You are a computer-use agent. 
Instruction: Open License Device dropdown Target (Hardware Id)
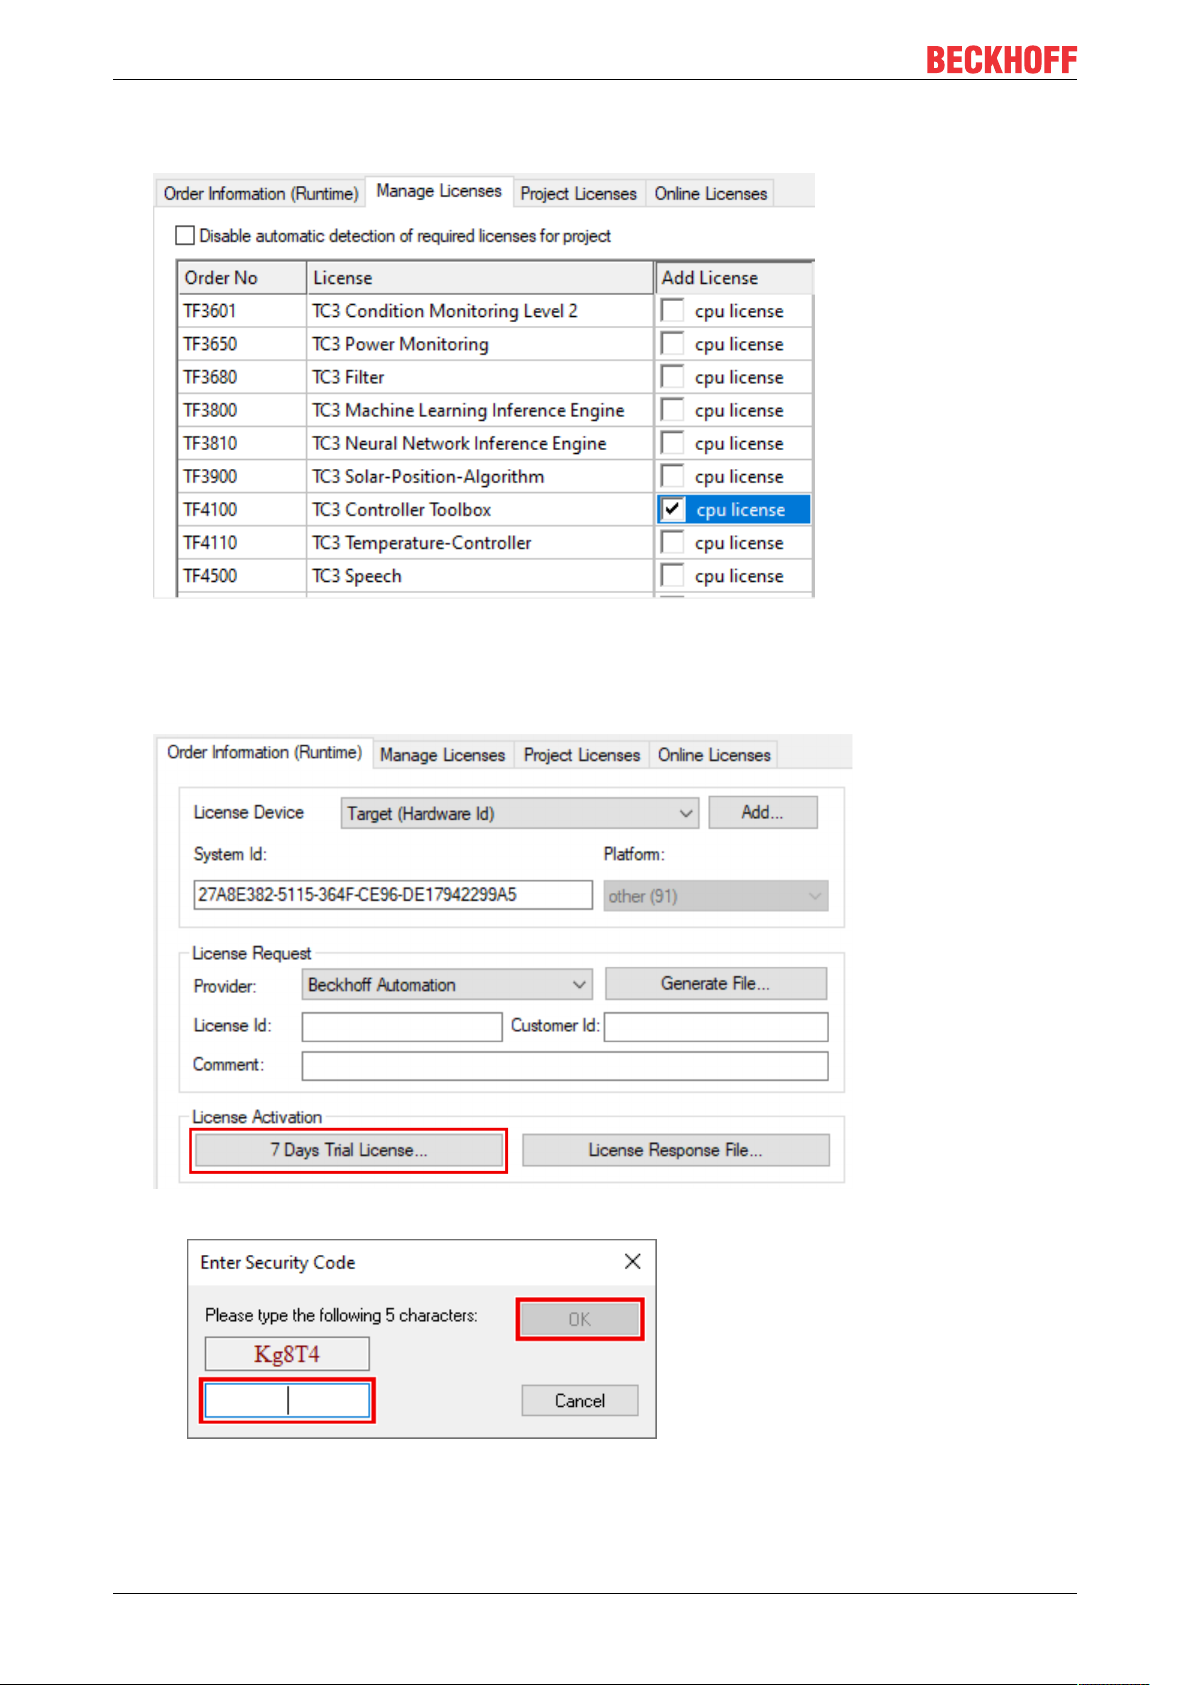(x=519, y=813)
